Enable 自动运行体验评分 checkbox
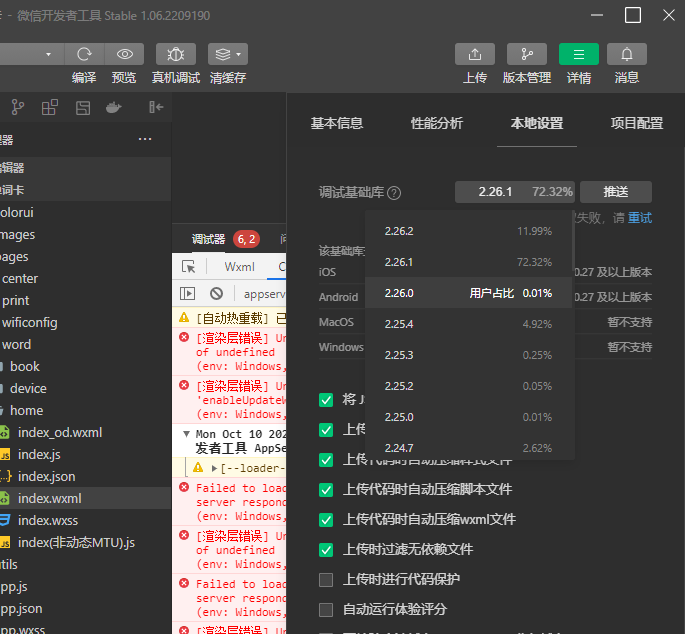Viewport: 685px width, 634px height. pos(326,610)
